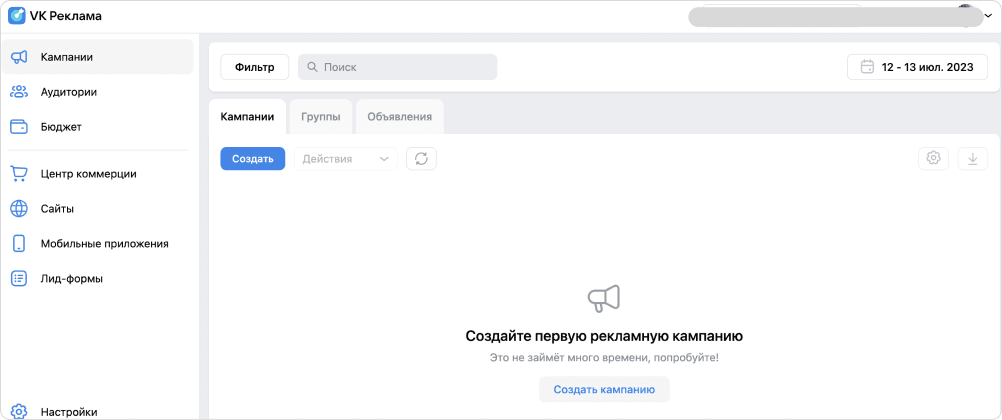Open the Аудитории people icon

point(19,92)
